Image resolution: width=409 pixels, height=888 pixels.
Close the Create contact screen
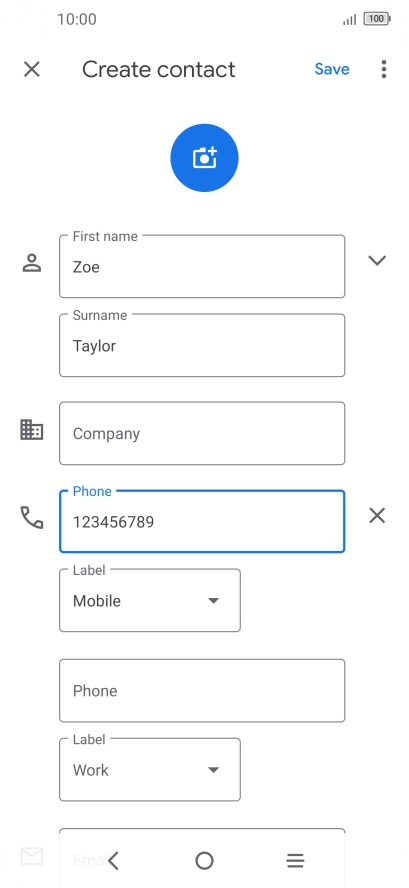click(32, 69)
